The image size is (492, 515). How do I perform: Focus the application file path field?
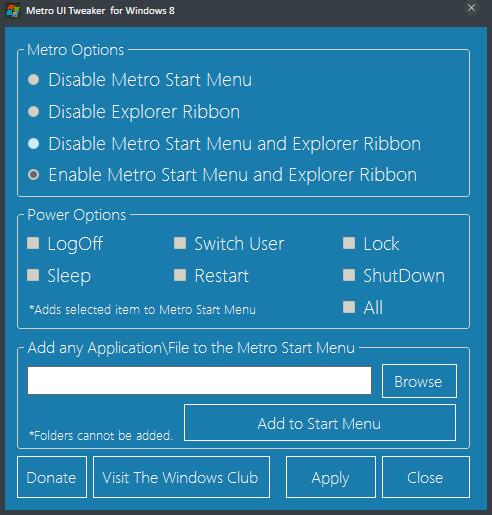(199, 380)
